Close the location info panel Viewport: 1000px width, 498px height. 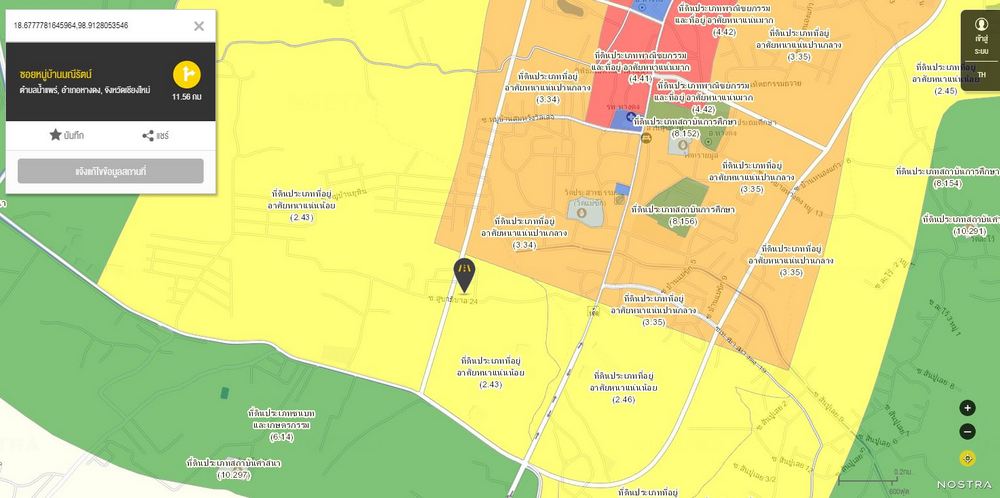click(199, 26)
